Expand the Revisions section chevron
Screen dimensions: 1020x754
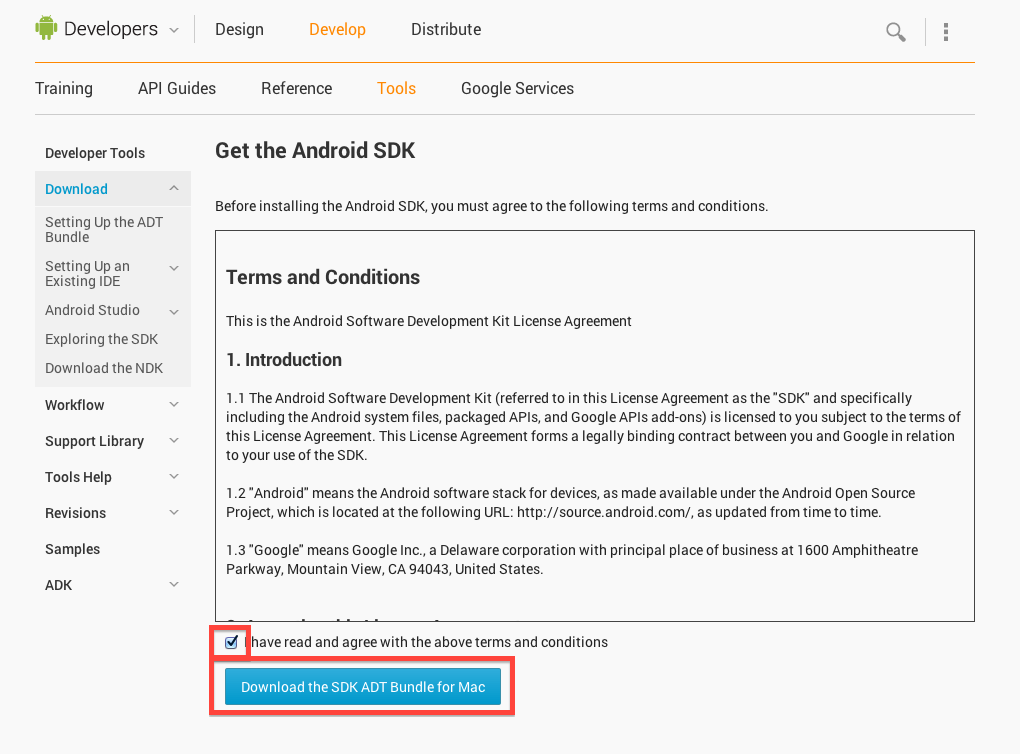(x=174, y=512)
